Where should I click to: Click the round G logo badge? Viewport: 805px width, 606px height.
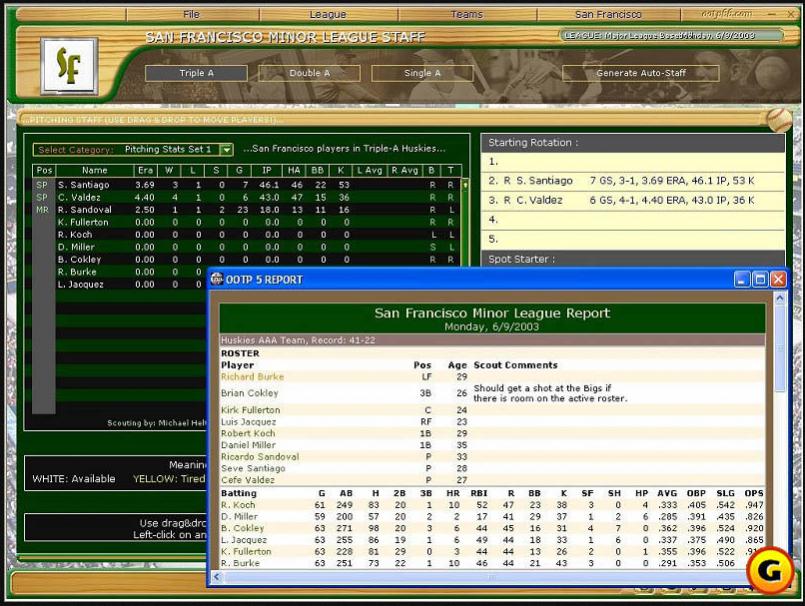(x=770, y=570)
